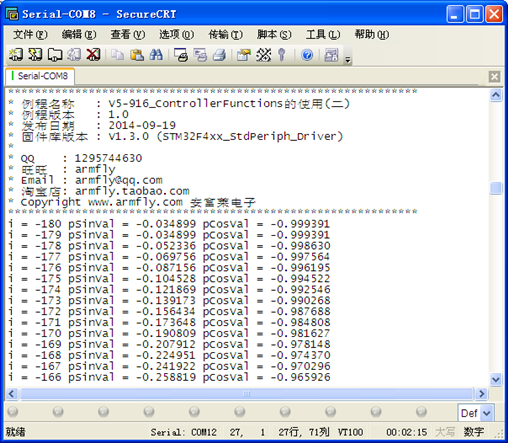The width and height of the screenshot is (508, 443).
Task: Click the '2014-09-19' release date text
Action: coord(142,125)
